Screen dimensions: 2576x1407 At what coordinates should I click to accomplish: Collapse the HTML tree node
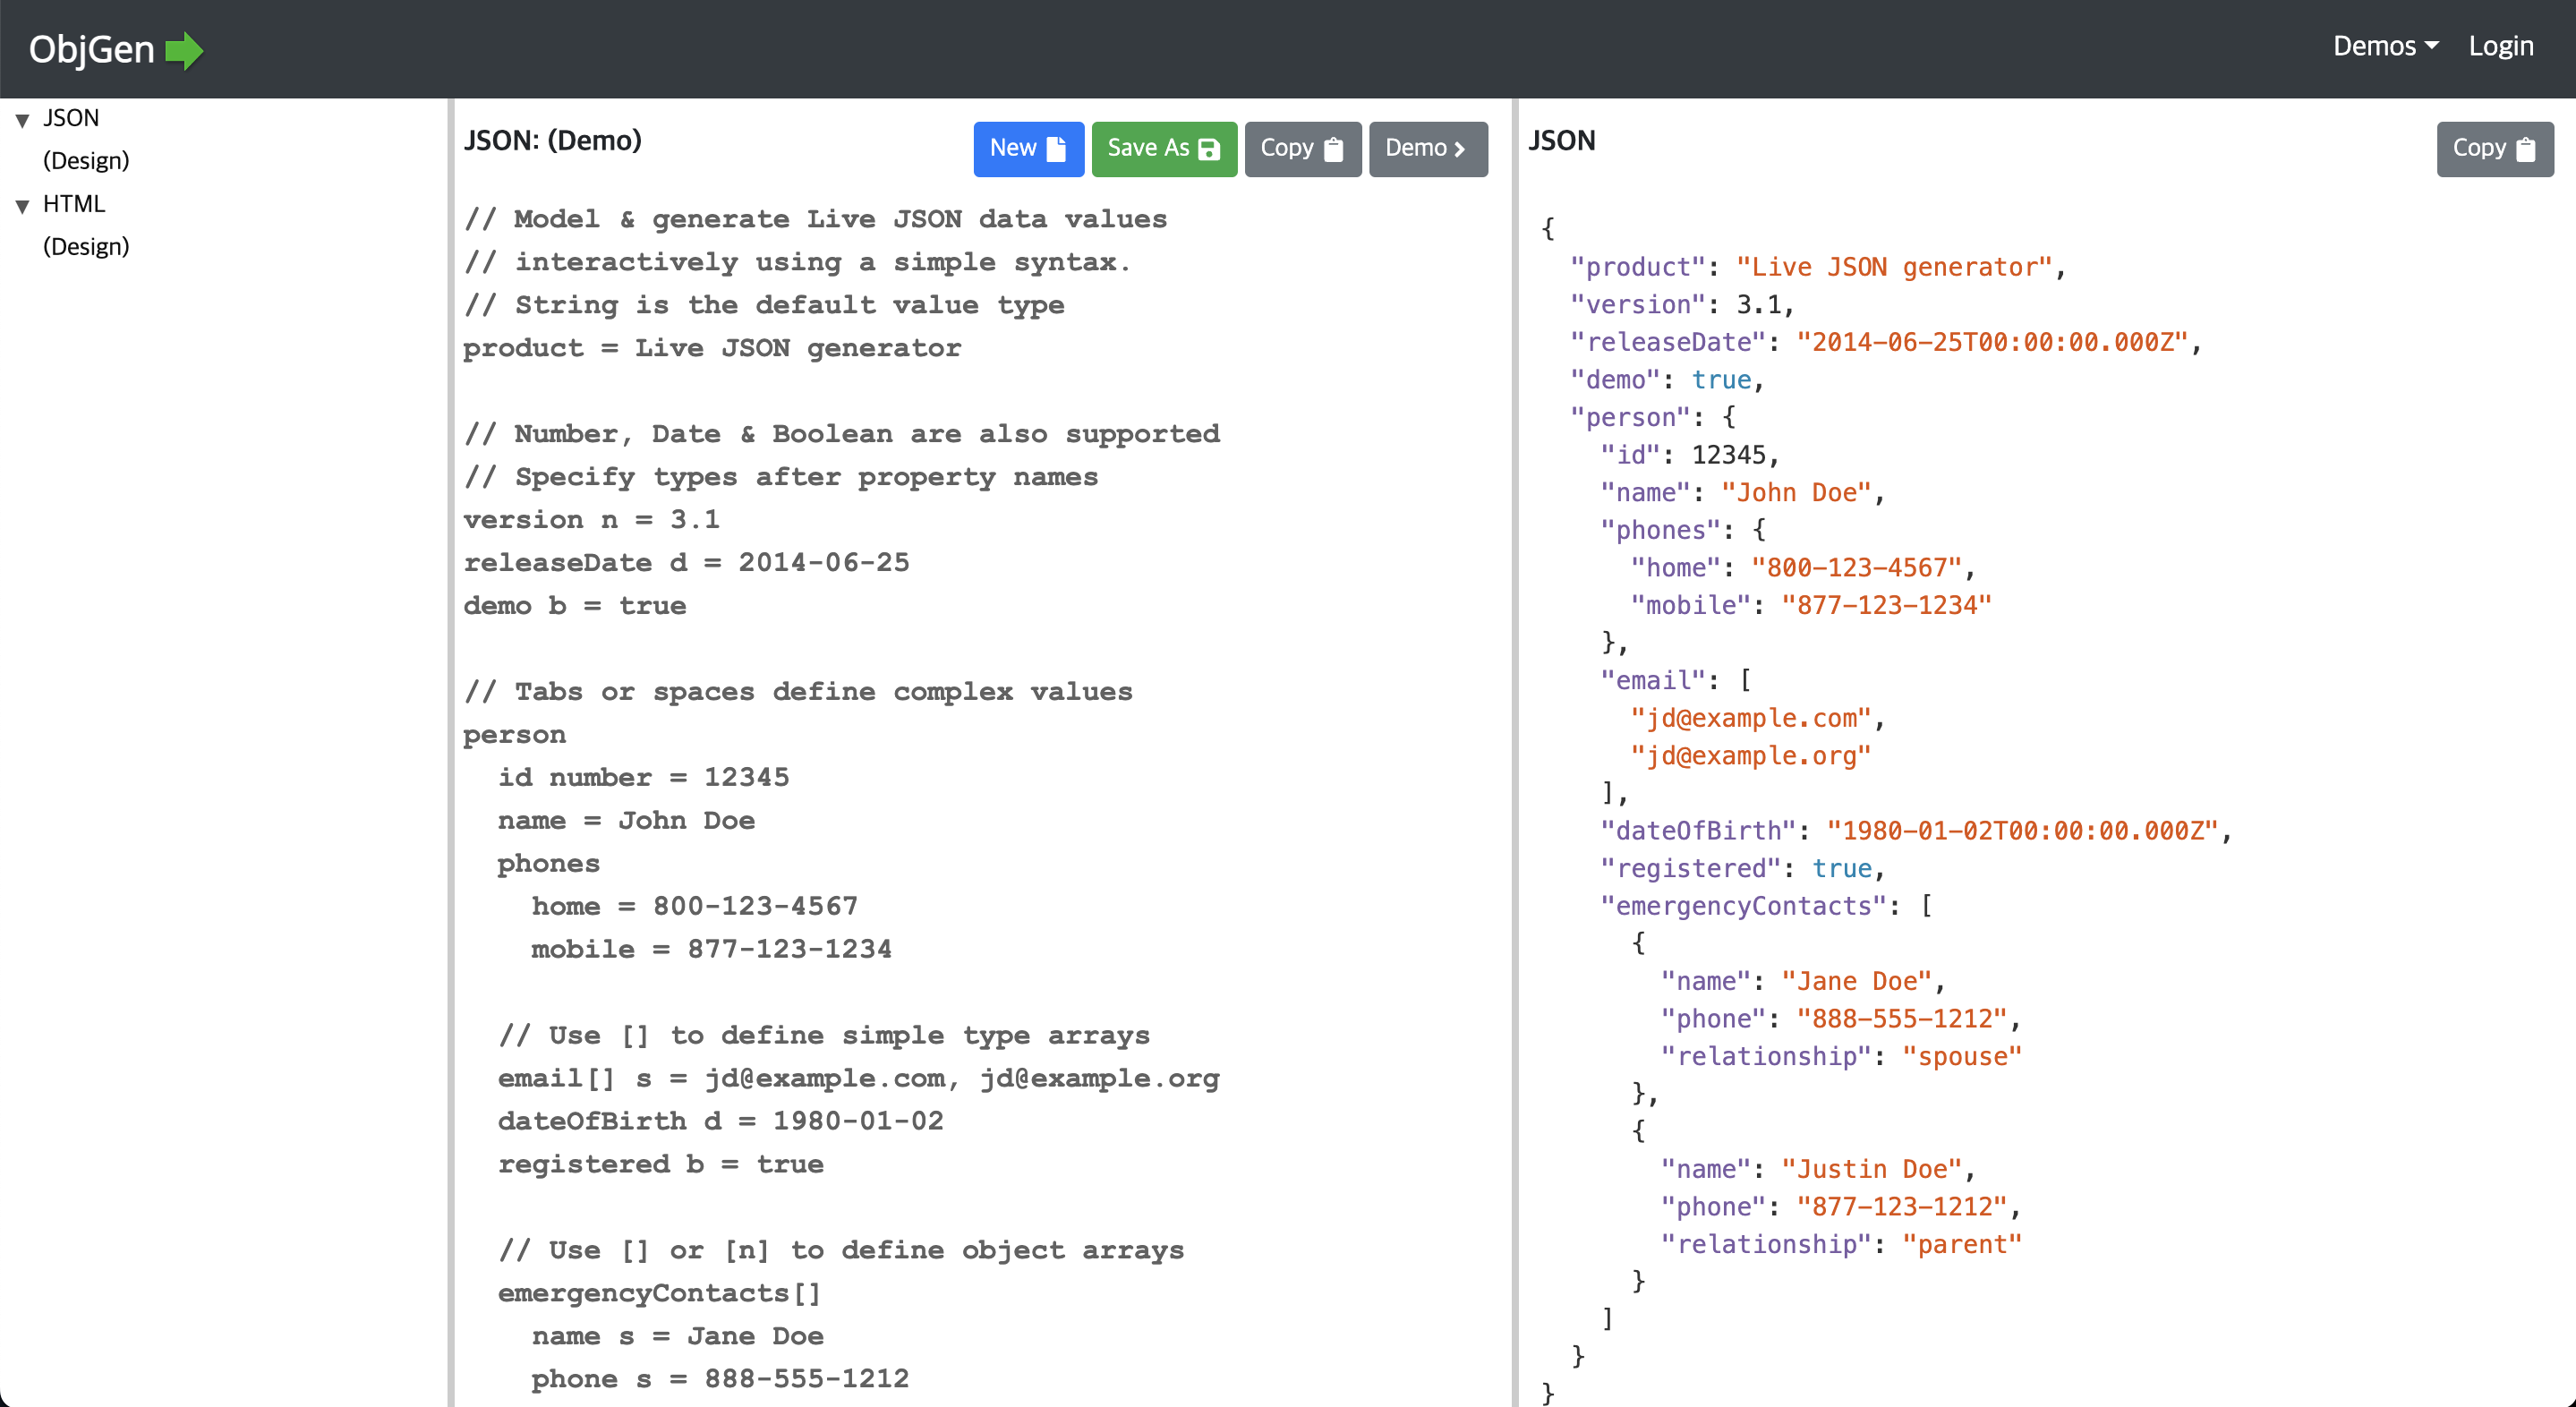(22, 206)
